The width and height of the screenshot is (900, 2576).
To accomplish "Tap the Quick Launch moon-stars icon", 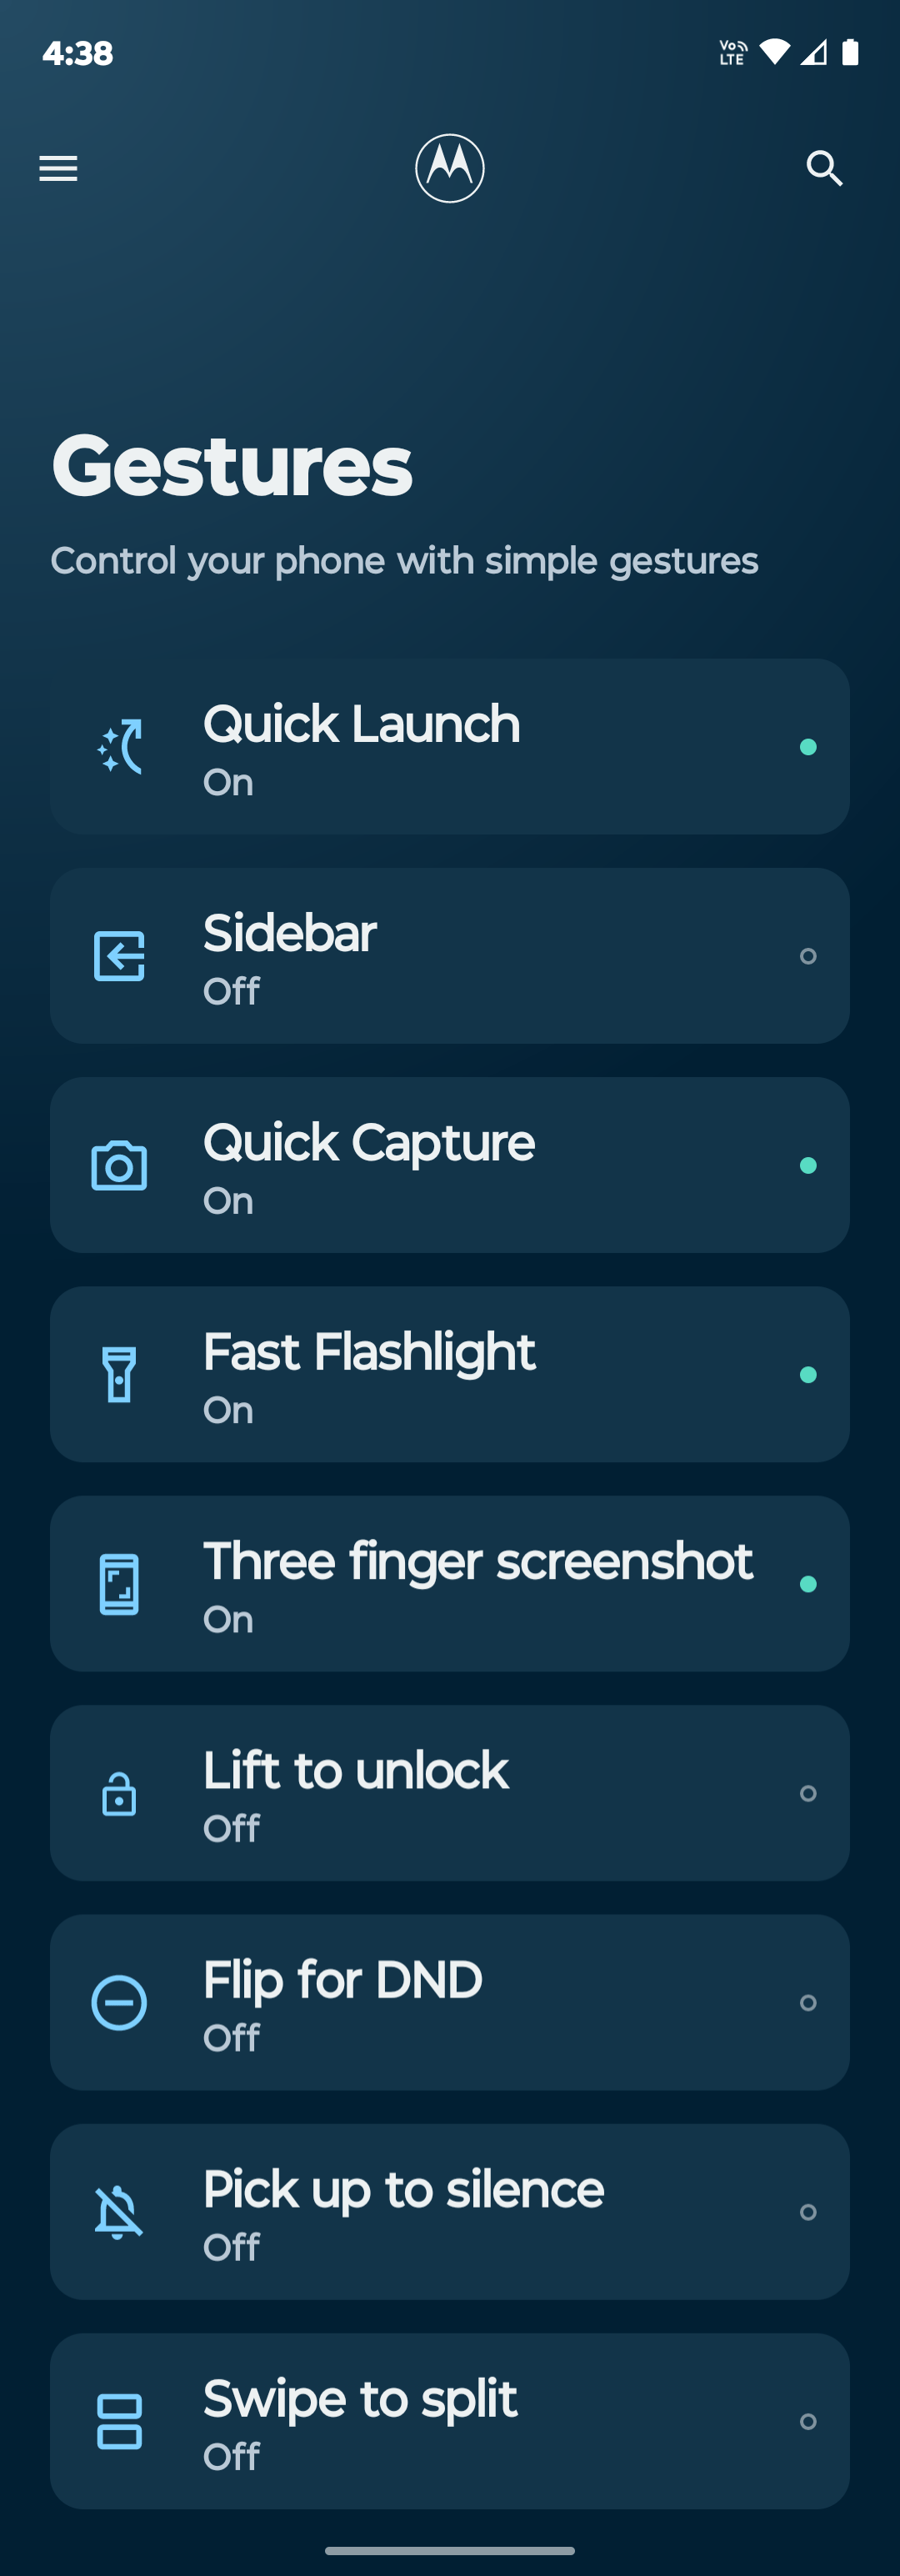I will [119, 747].
